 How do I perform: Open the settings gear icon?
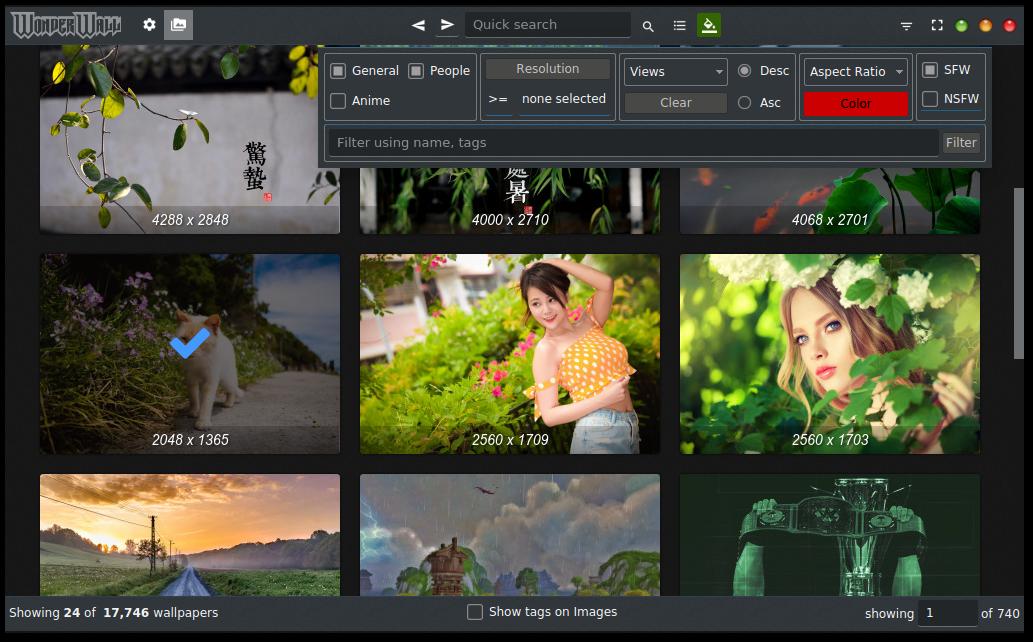click(149, 25)
